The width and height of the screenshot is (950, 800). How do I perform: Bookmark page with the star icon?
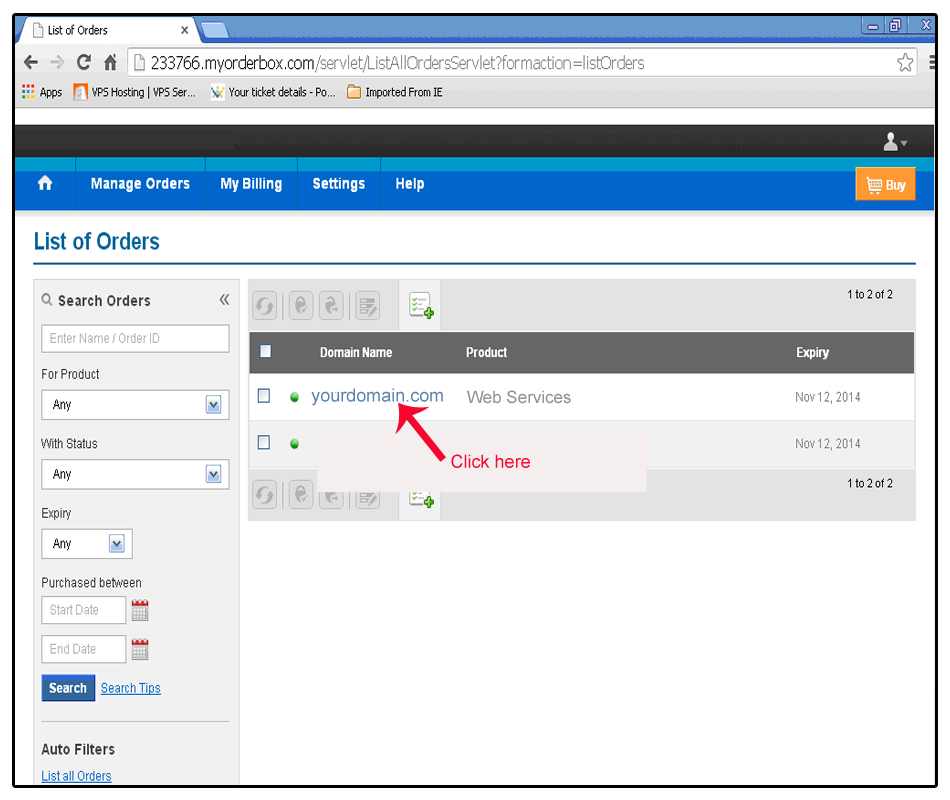904,63
